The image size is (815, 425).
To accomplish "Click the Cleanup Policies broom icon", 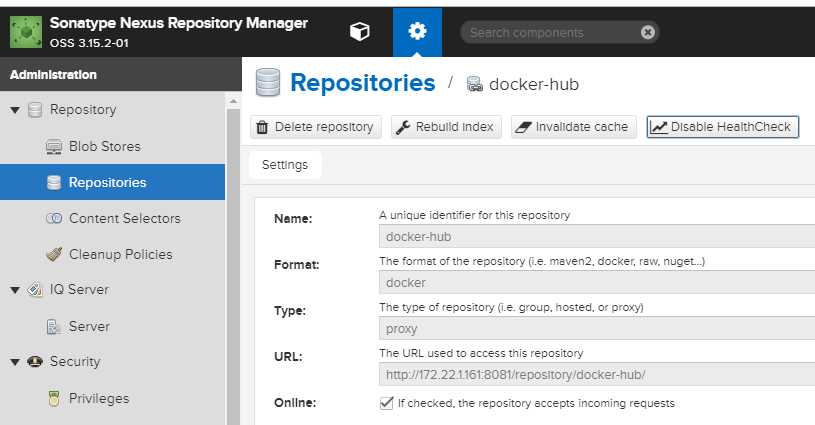I will pyautogui.click(x=54, y=254).
